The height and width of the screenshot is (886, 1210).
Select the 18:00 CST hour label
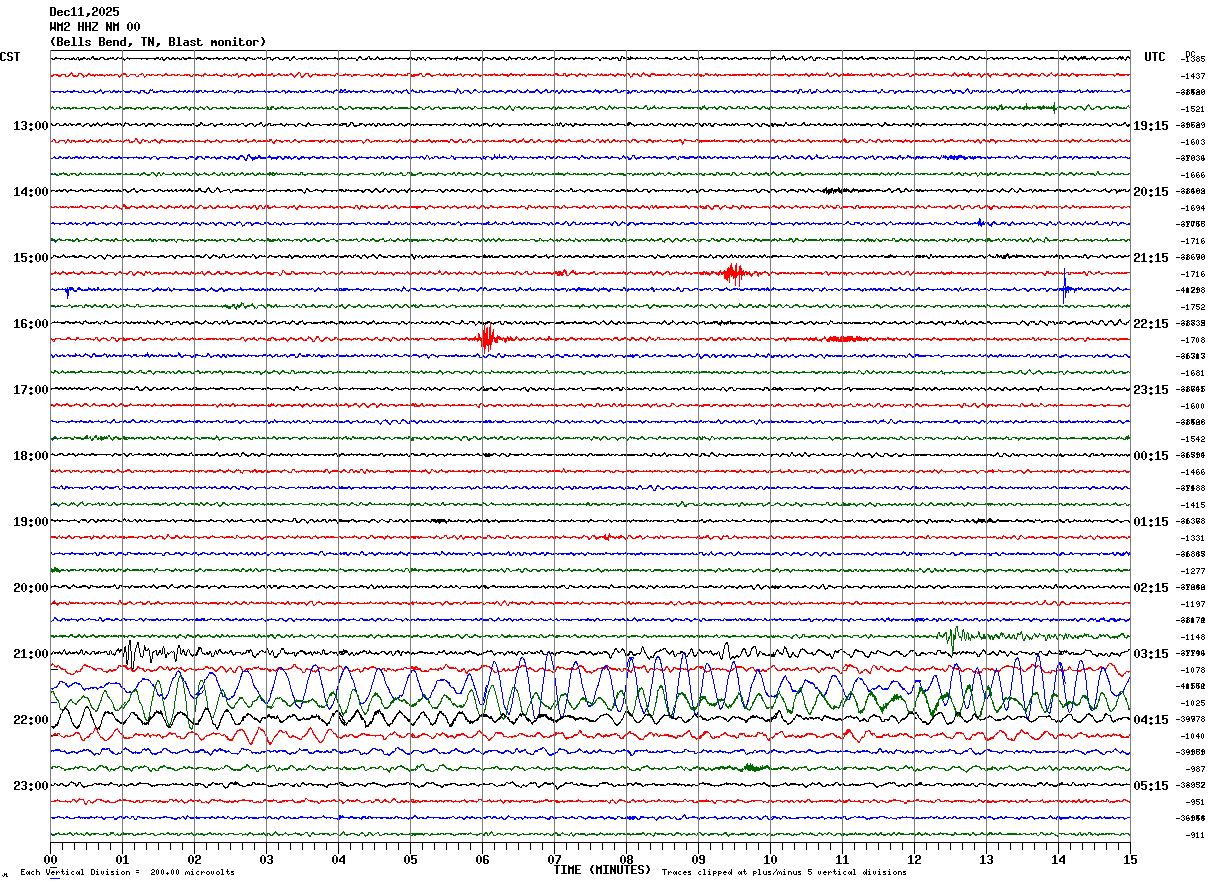pyautogui.click(x=31, y=456)
